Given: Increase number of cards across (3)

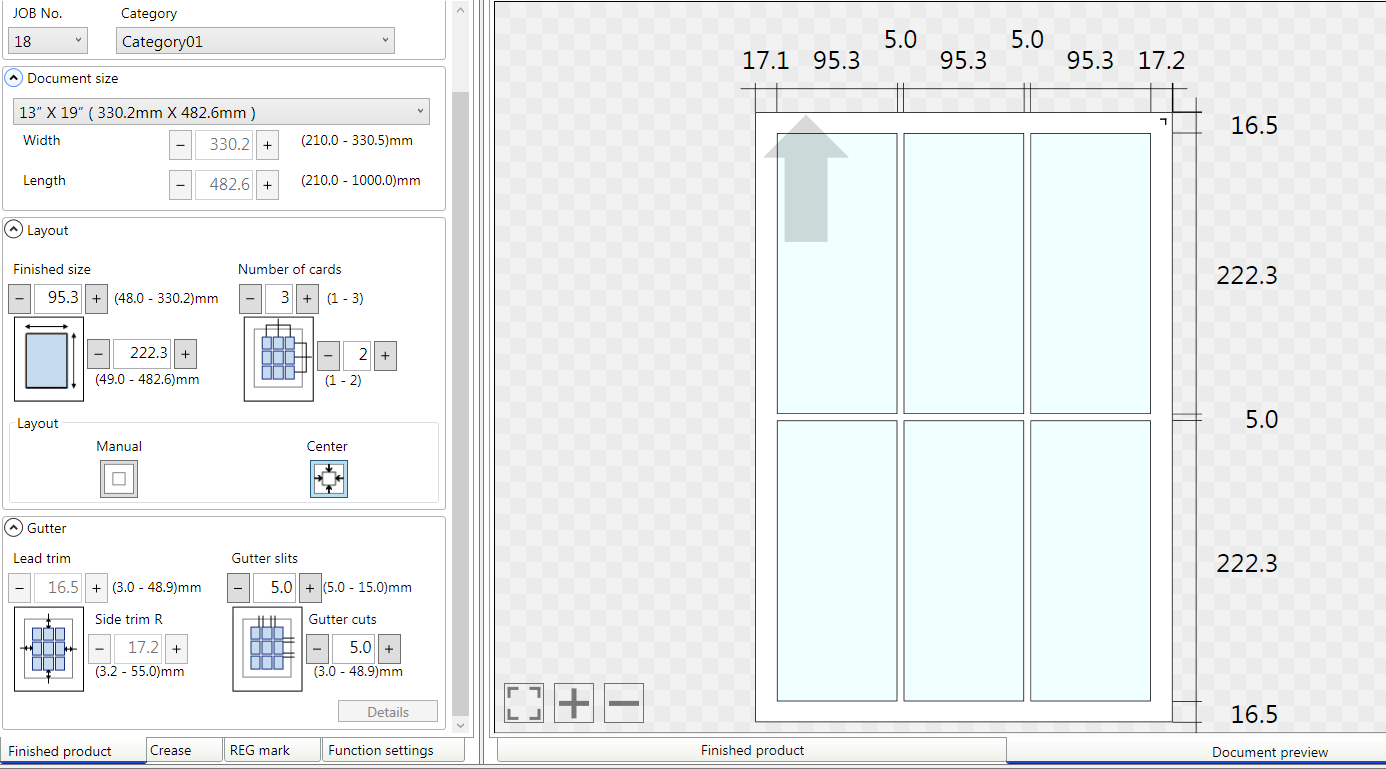Looking at the screenshot, I should [x=307, y=298].
